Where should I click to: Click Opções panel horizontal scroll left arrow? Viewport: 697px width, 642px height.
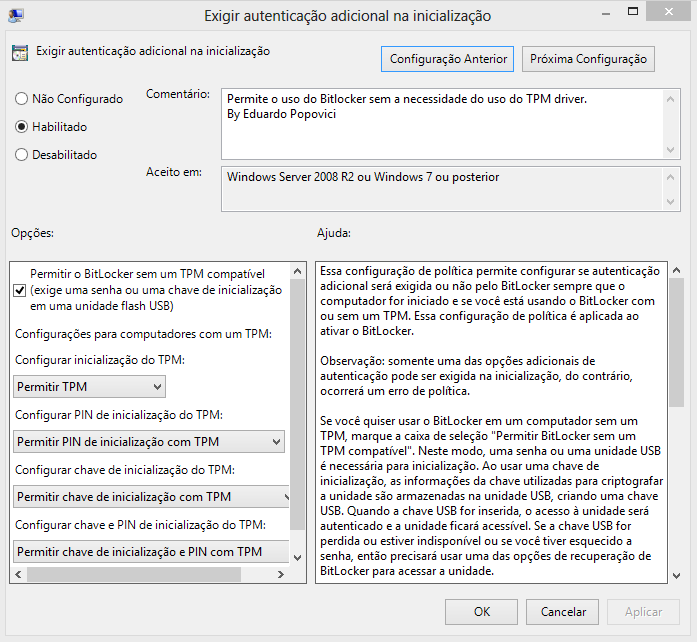(18, 574)
